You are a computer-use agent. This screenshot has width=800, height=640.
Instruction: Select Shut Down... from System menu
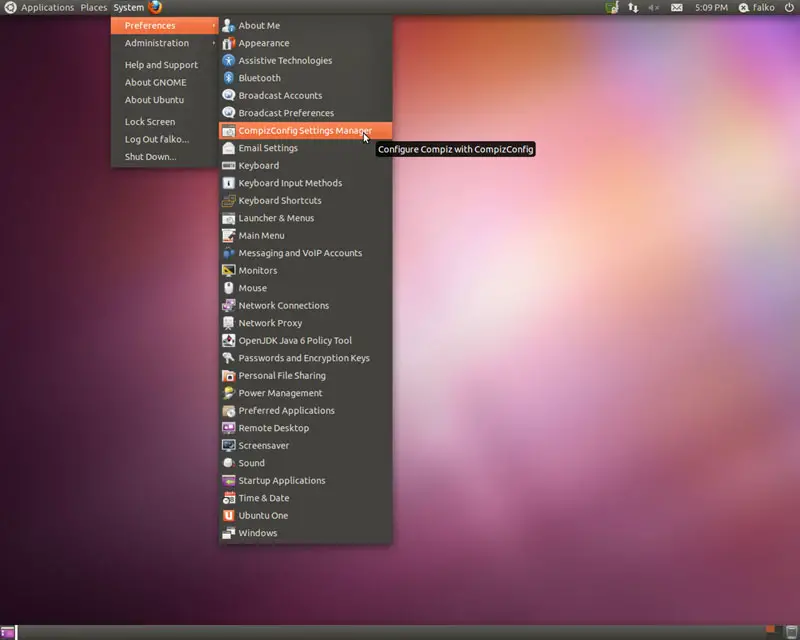tap(165, 157)
